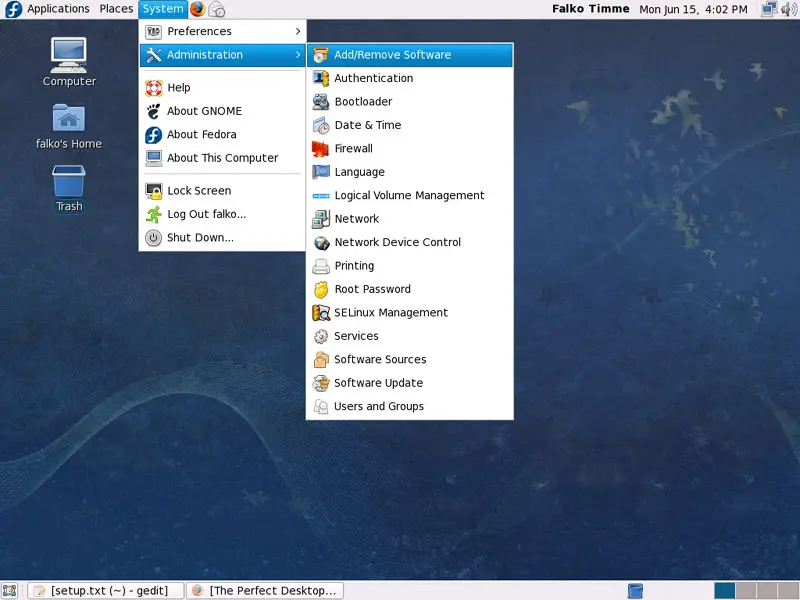Click the Show Desktop button in bottom panel
The height and width of the screenshot is (600, 800).
(x=10, y=590)
